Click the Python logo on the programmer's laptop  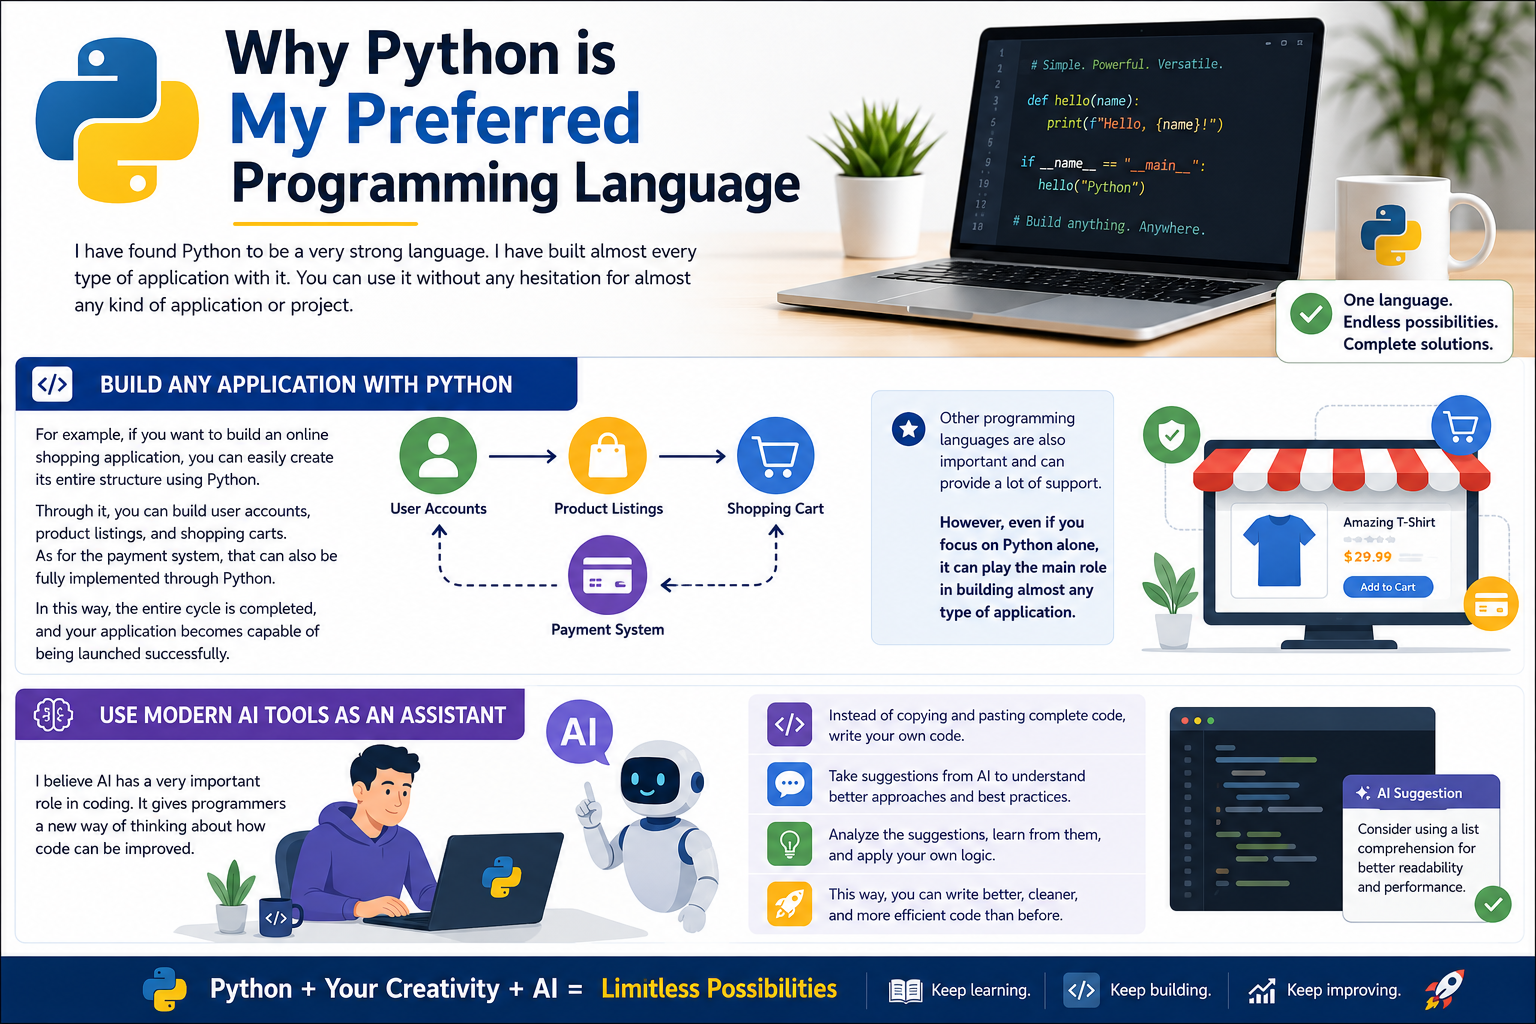click(x=501, y=877)
